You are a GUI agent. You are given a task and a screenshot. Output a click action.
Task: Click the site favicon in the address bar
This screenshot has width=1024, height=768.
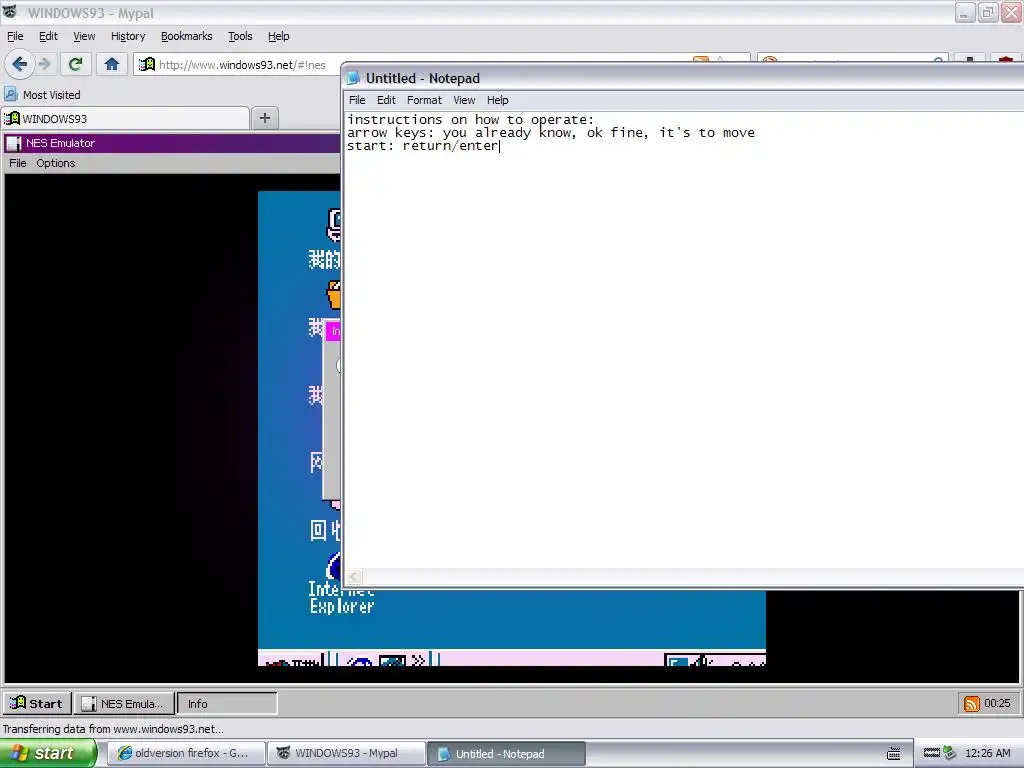147,64
